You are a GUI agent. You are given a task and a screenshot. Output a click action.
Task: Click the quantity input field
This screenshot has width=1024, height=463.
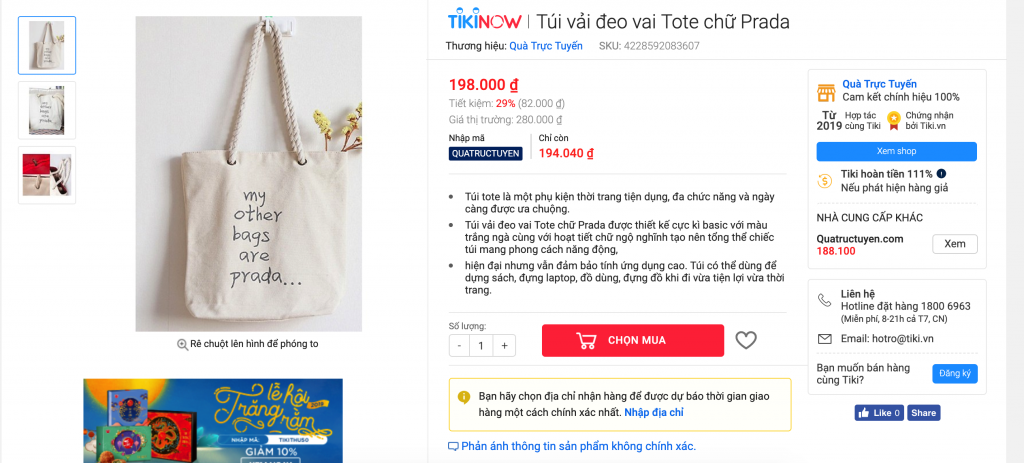click(481, 345)
